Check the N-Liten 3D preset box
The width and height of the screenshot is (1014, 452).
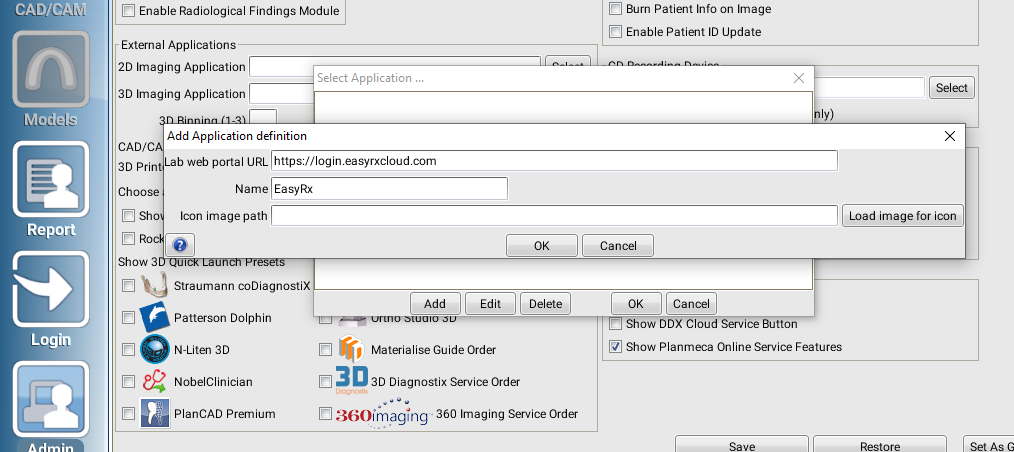129,349
